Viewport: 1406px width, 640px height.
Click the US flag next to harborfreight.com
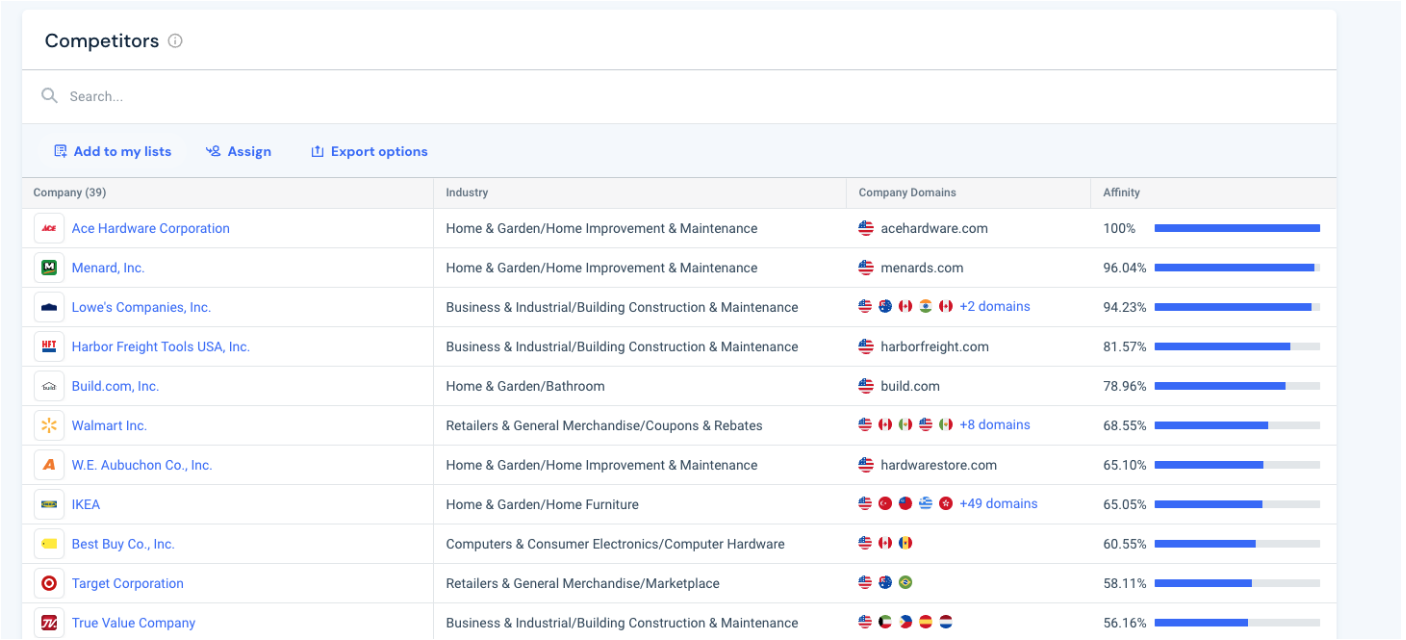(866, 347)
